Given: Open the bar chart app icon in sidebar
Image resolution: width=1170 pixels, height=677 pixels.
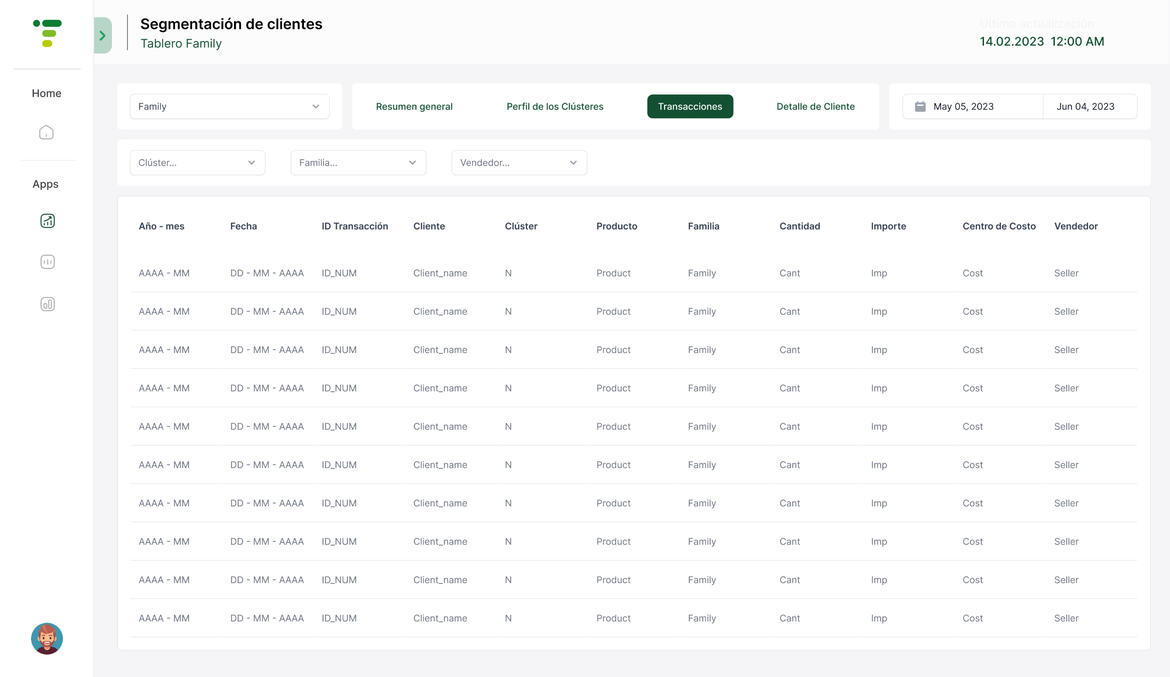Looking at the screenshot, I should click(47, 304).
